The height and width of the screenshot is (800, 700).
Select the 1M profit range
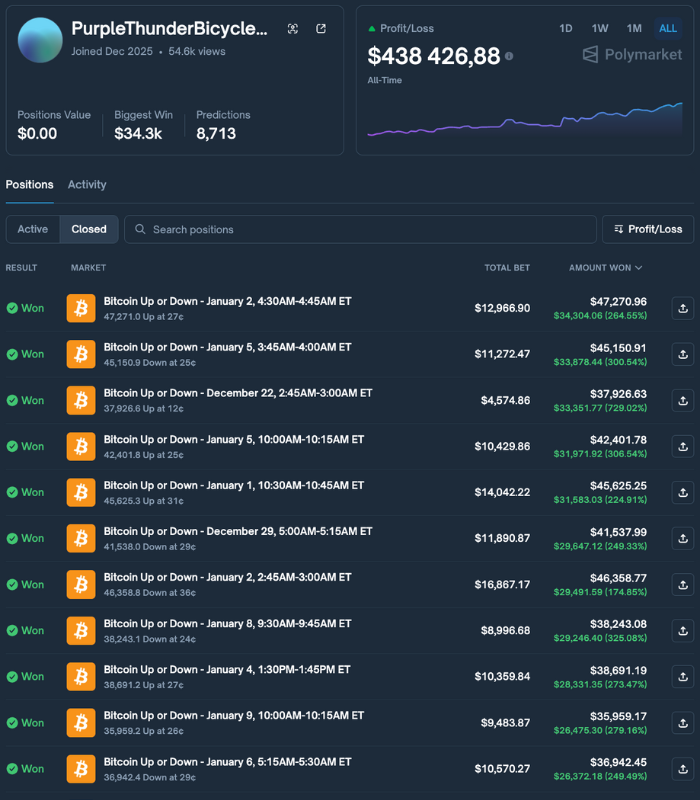pos(634,29)
